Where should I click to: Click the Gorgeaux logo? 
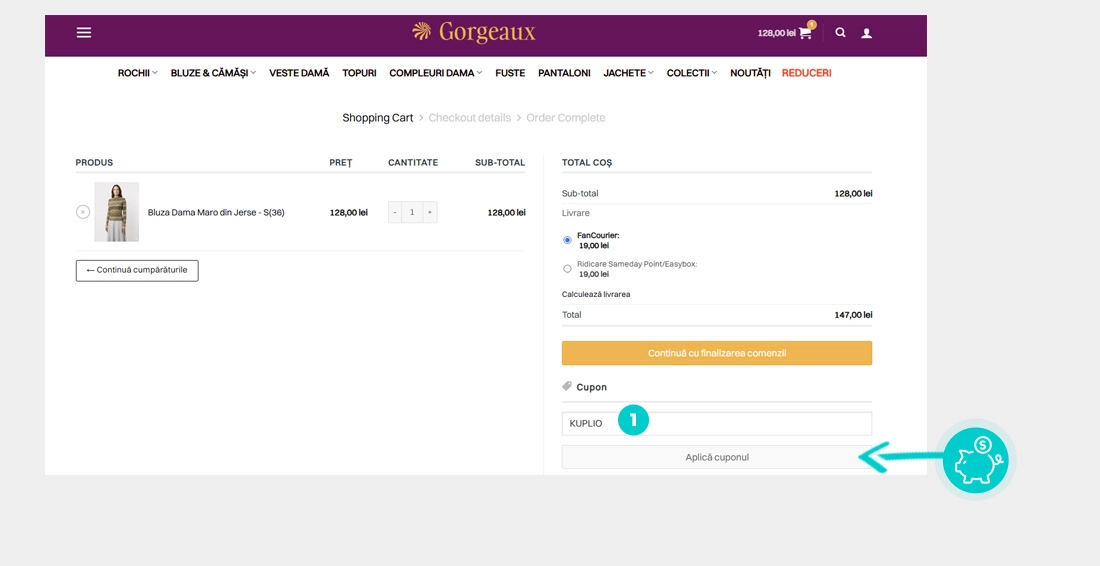474,32
